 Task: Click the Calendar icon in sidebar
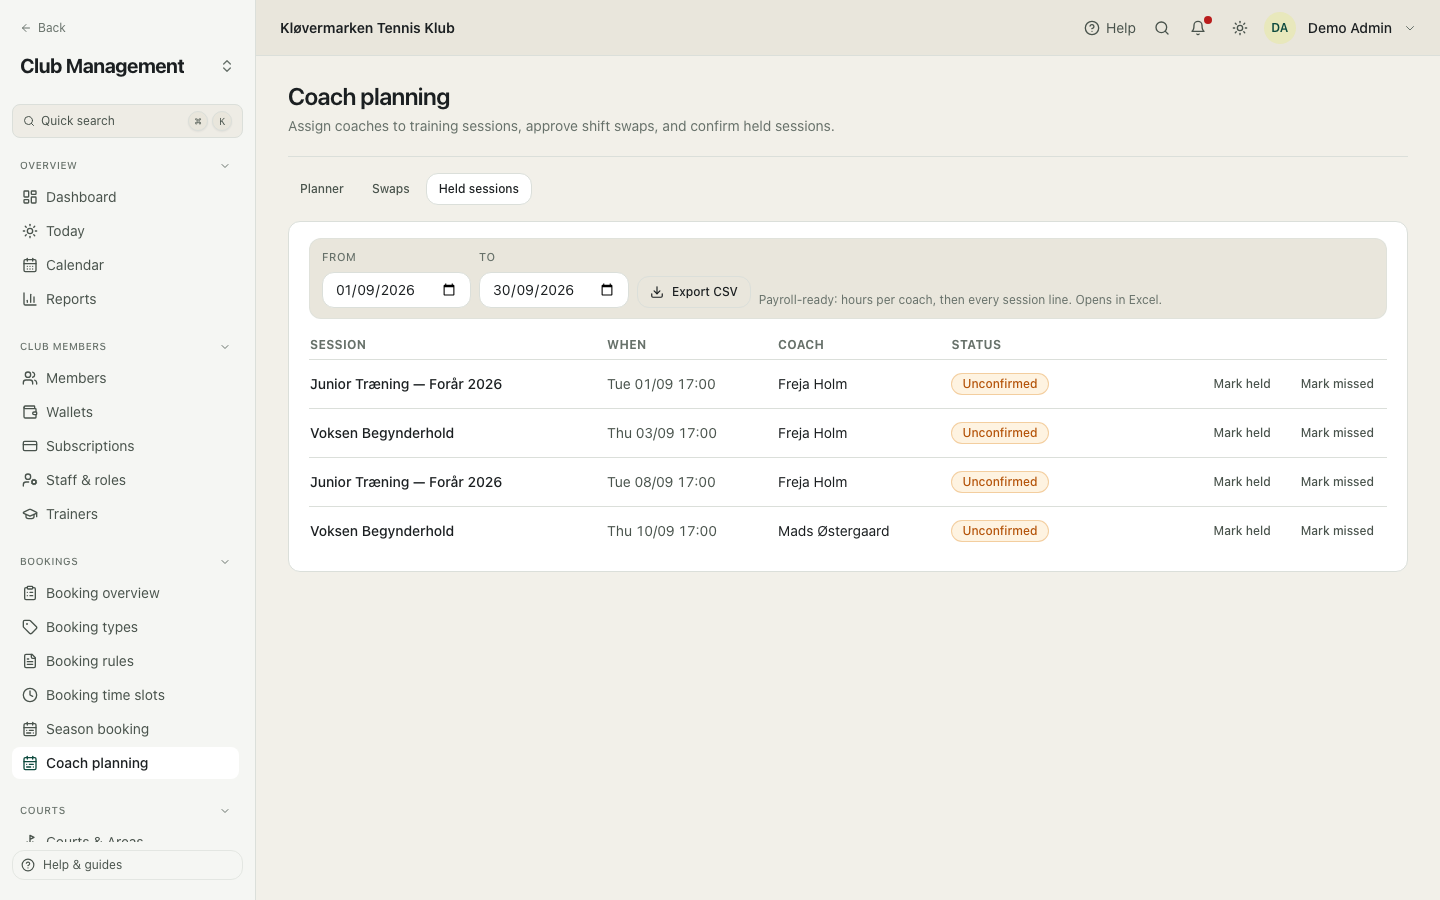click(30, 265)
